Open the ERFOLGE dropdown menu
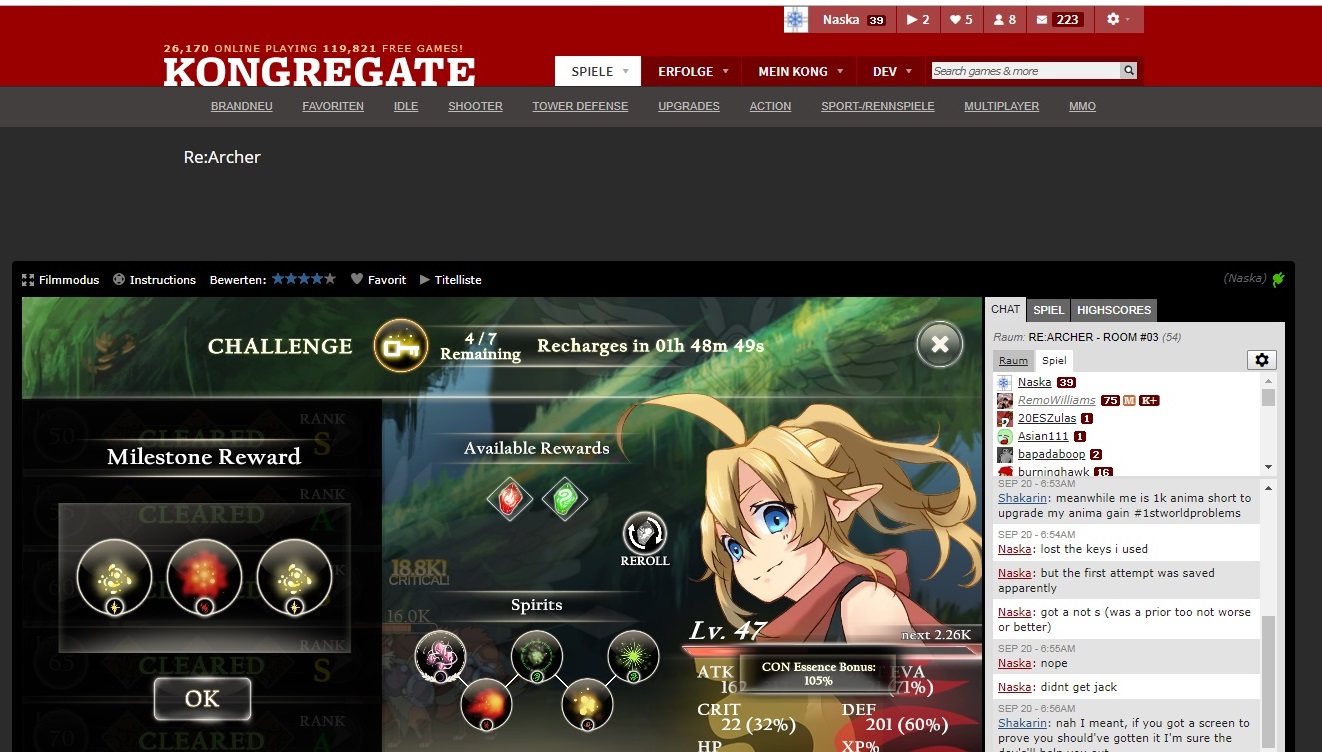Viewport: 1322px width, 752px height. coord(692,71)
